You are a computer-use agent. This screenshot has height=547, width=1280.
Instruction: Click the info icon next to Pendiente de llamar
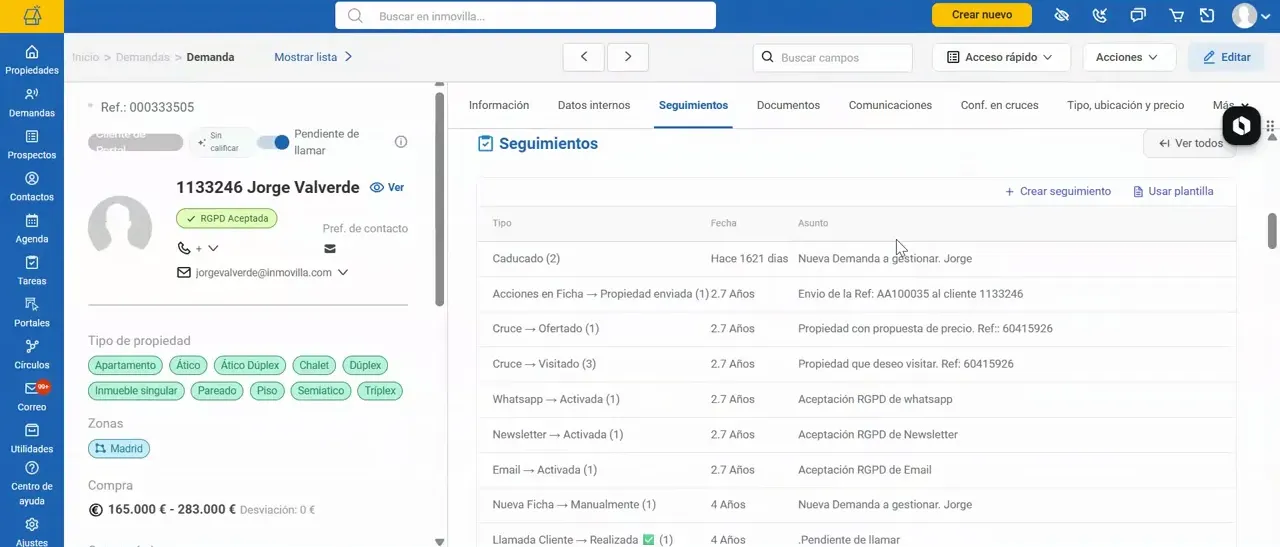click(401, 142)
